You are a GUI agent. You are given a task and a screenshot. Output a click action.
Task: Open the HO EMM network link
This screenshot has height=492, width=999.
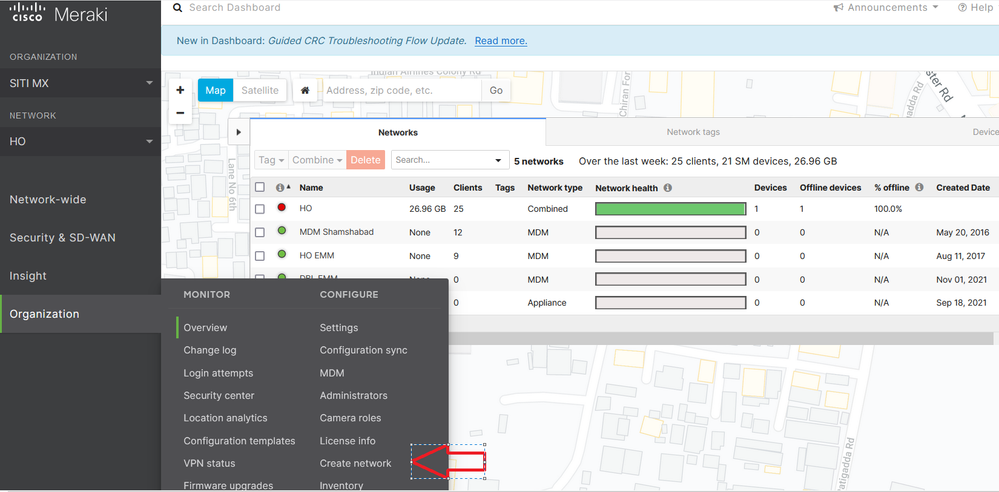point(317,256)
